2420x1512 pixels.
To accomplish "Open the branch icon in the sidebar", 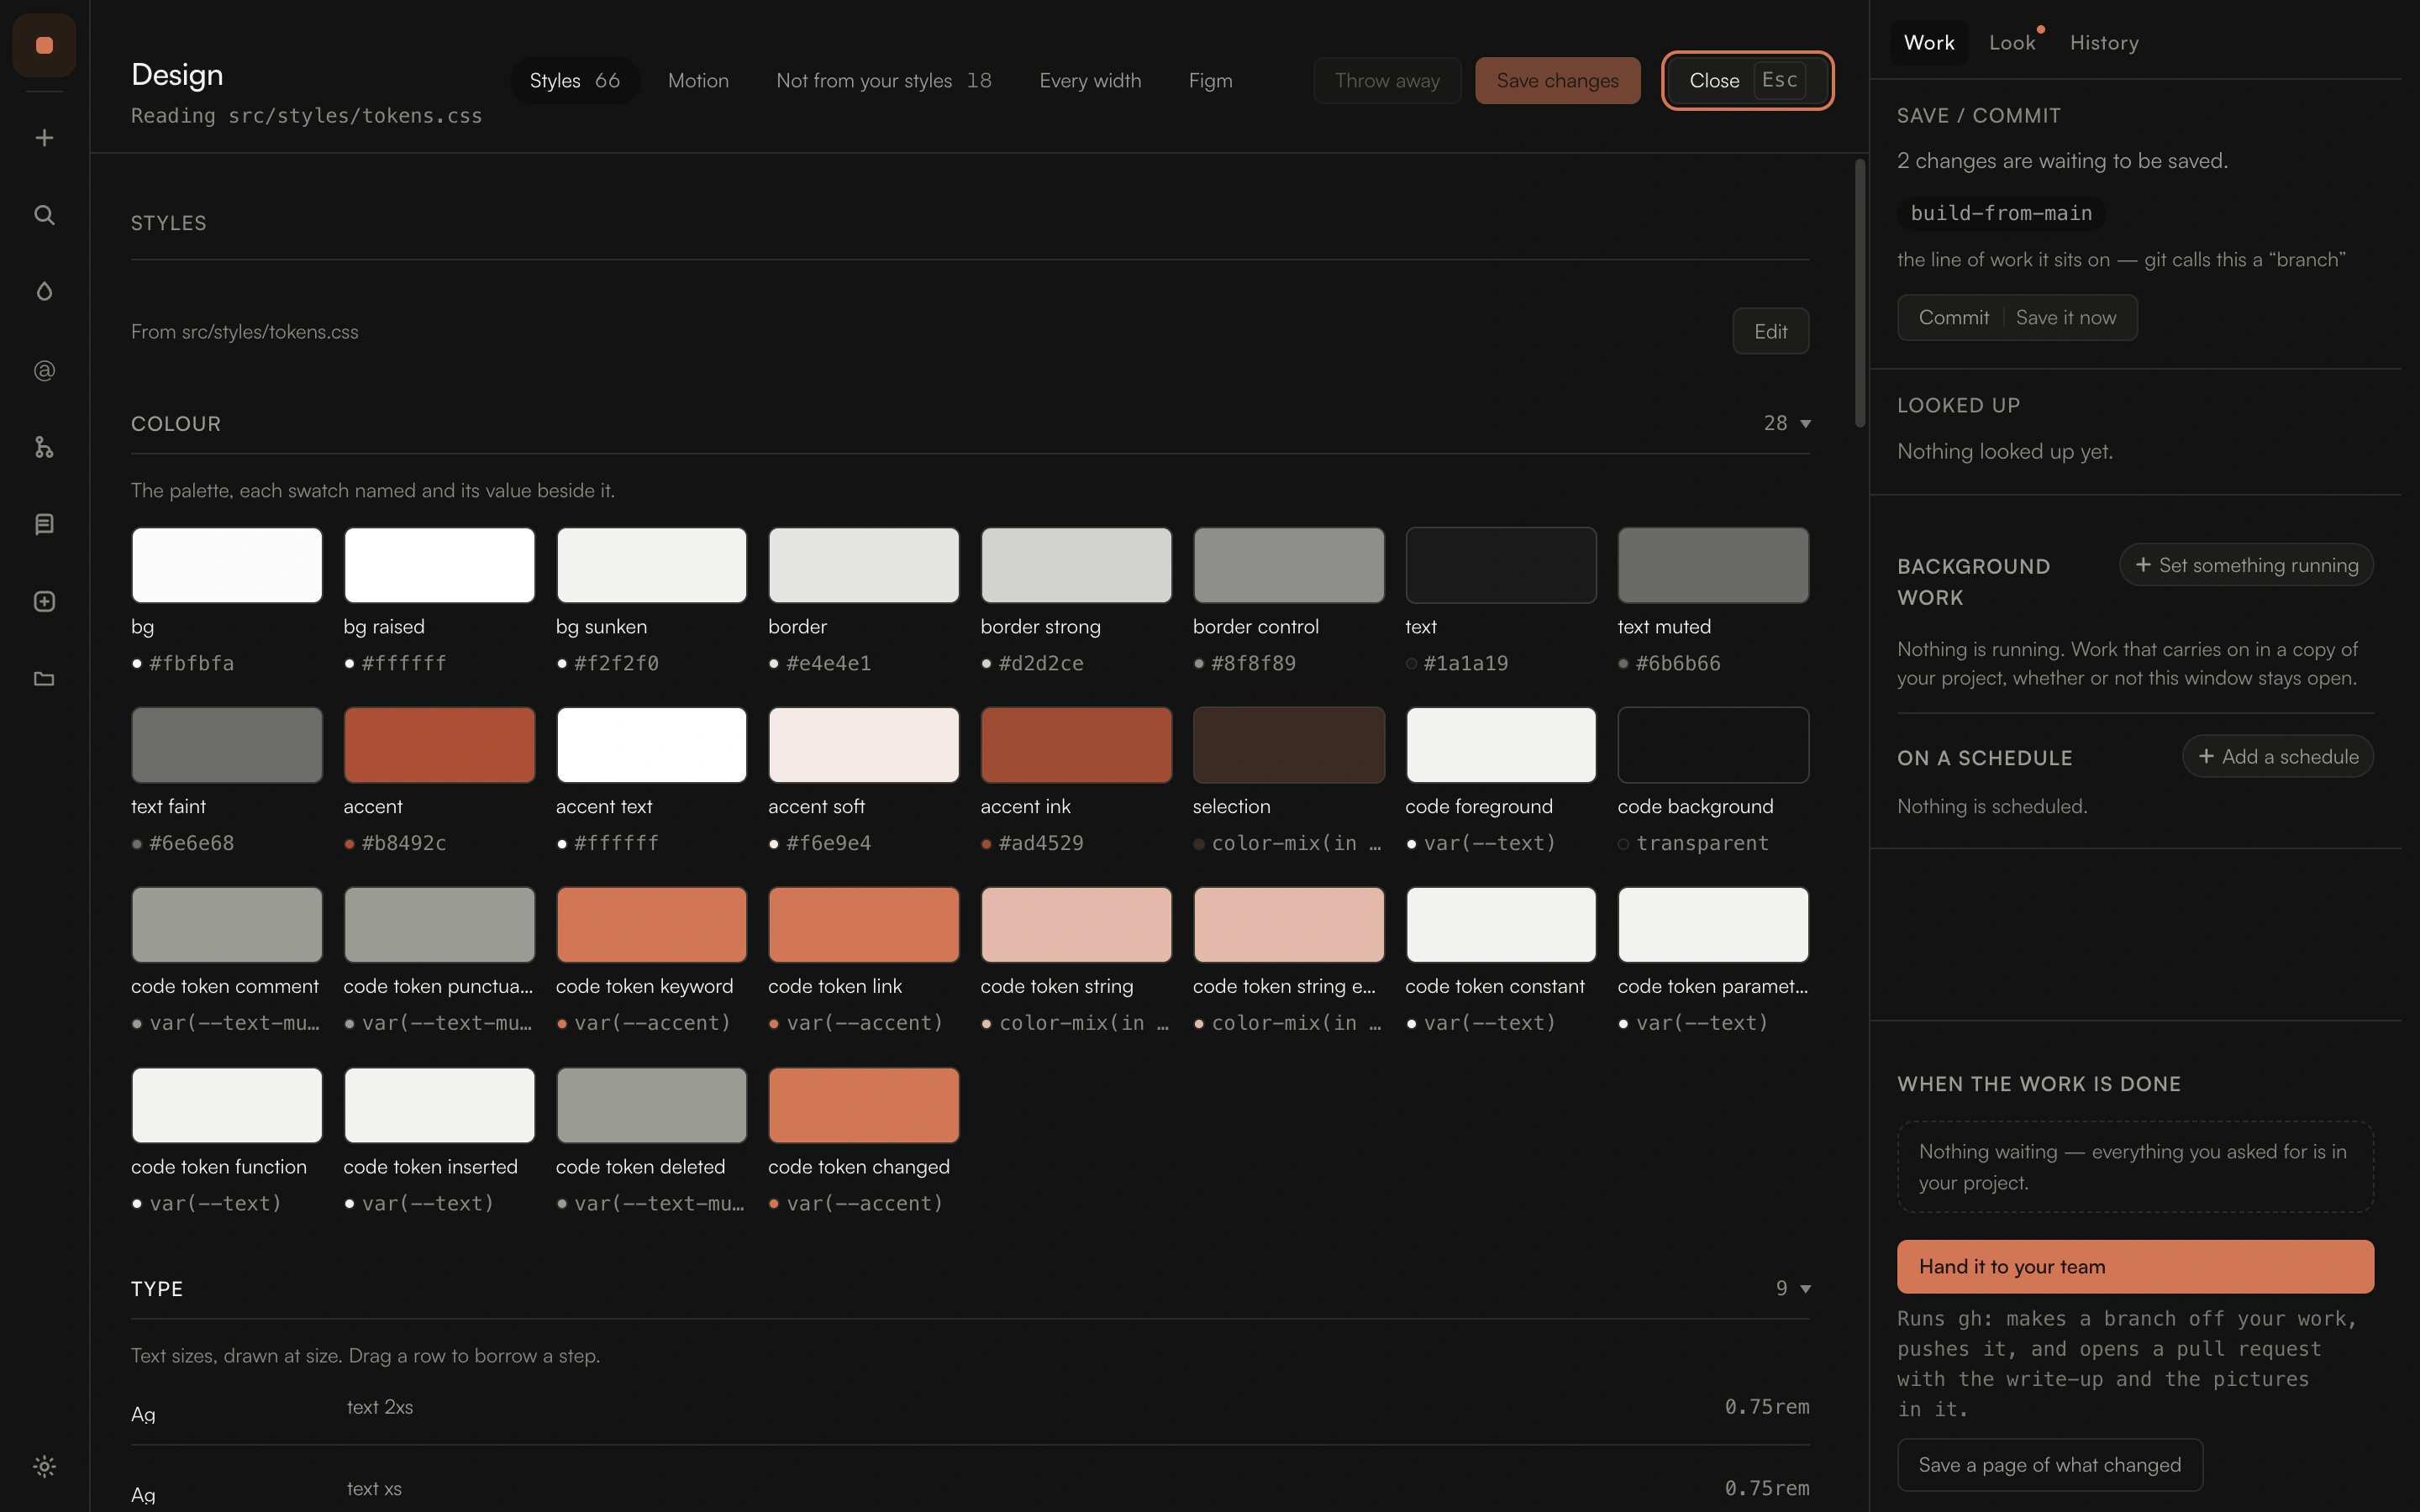I will click(x=44, y=447).
